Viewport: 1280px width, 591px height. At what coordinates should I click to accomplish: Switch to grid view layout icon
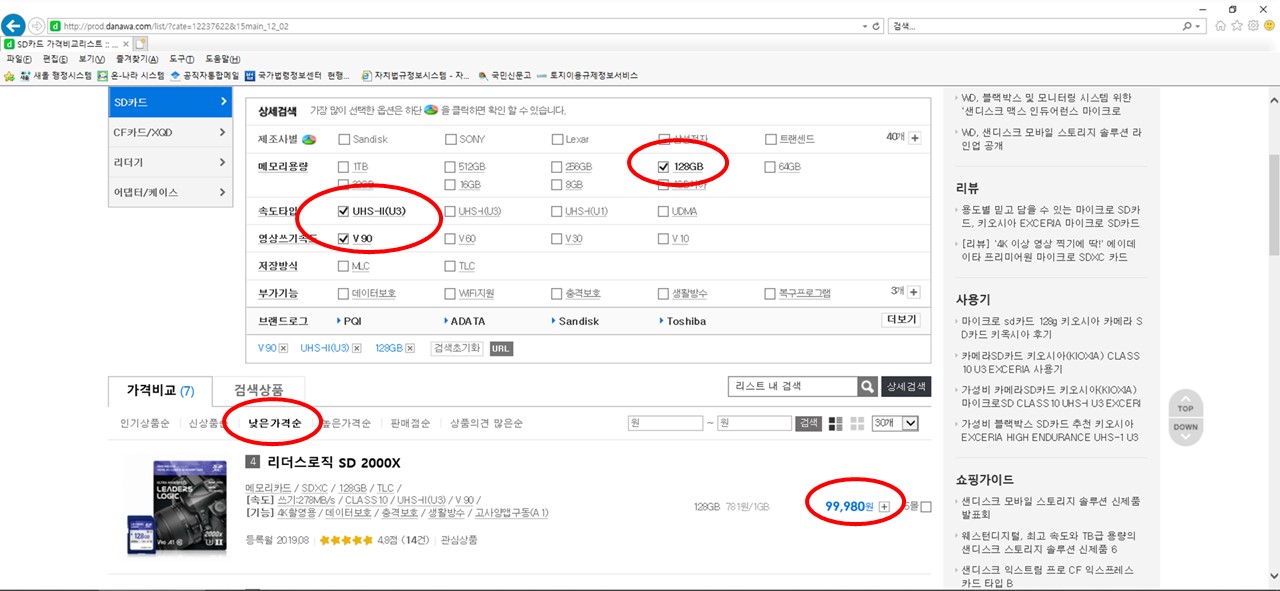[x=857, y=423]
